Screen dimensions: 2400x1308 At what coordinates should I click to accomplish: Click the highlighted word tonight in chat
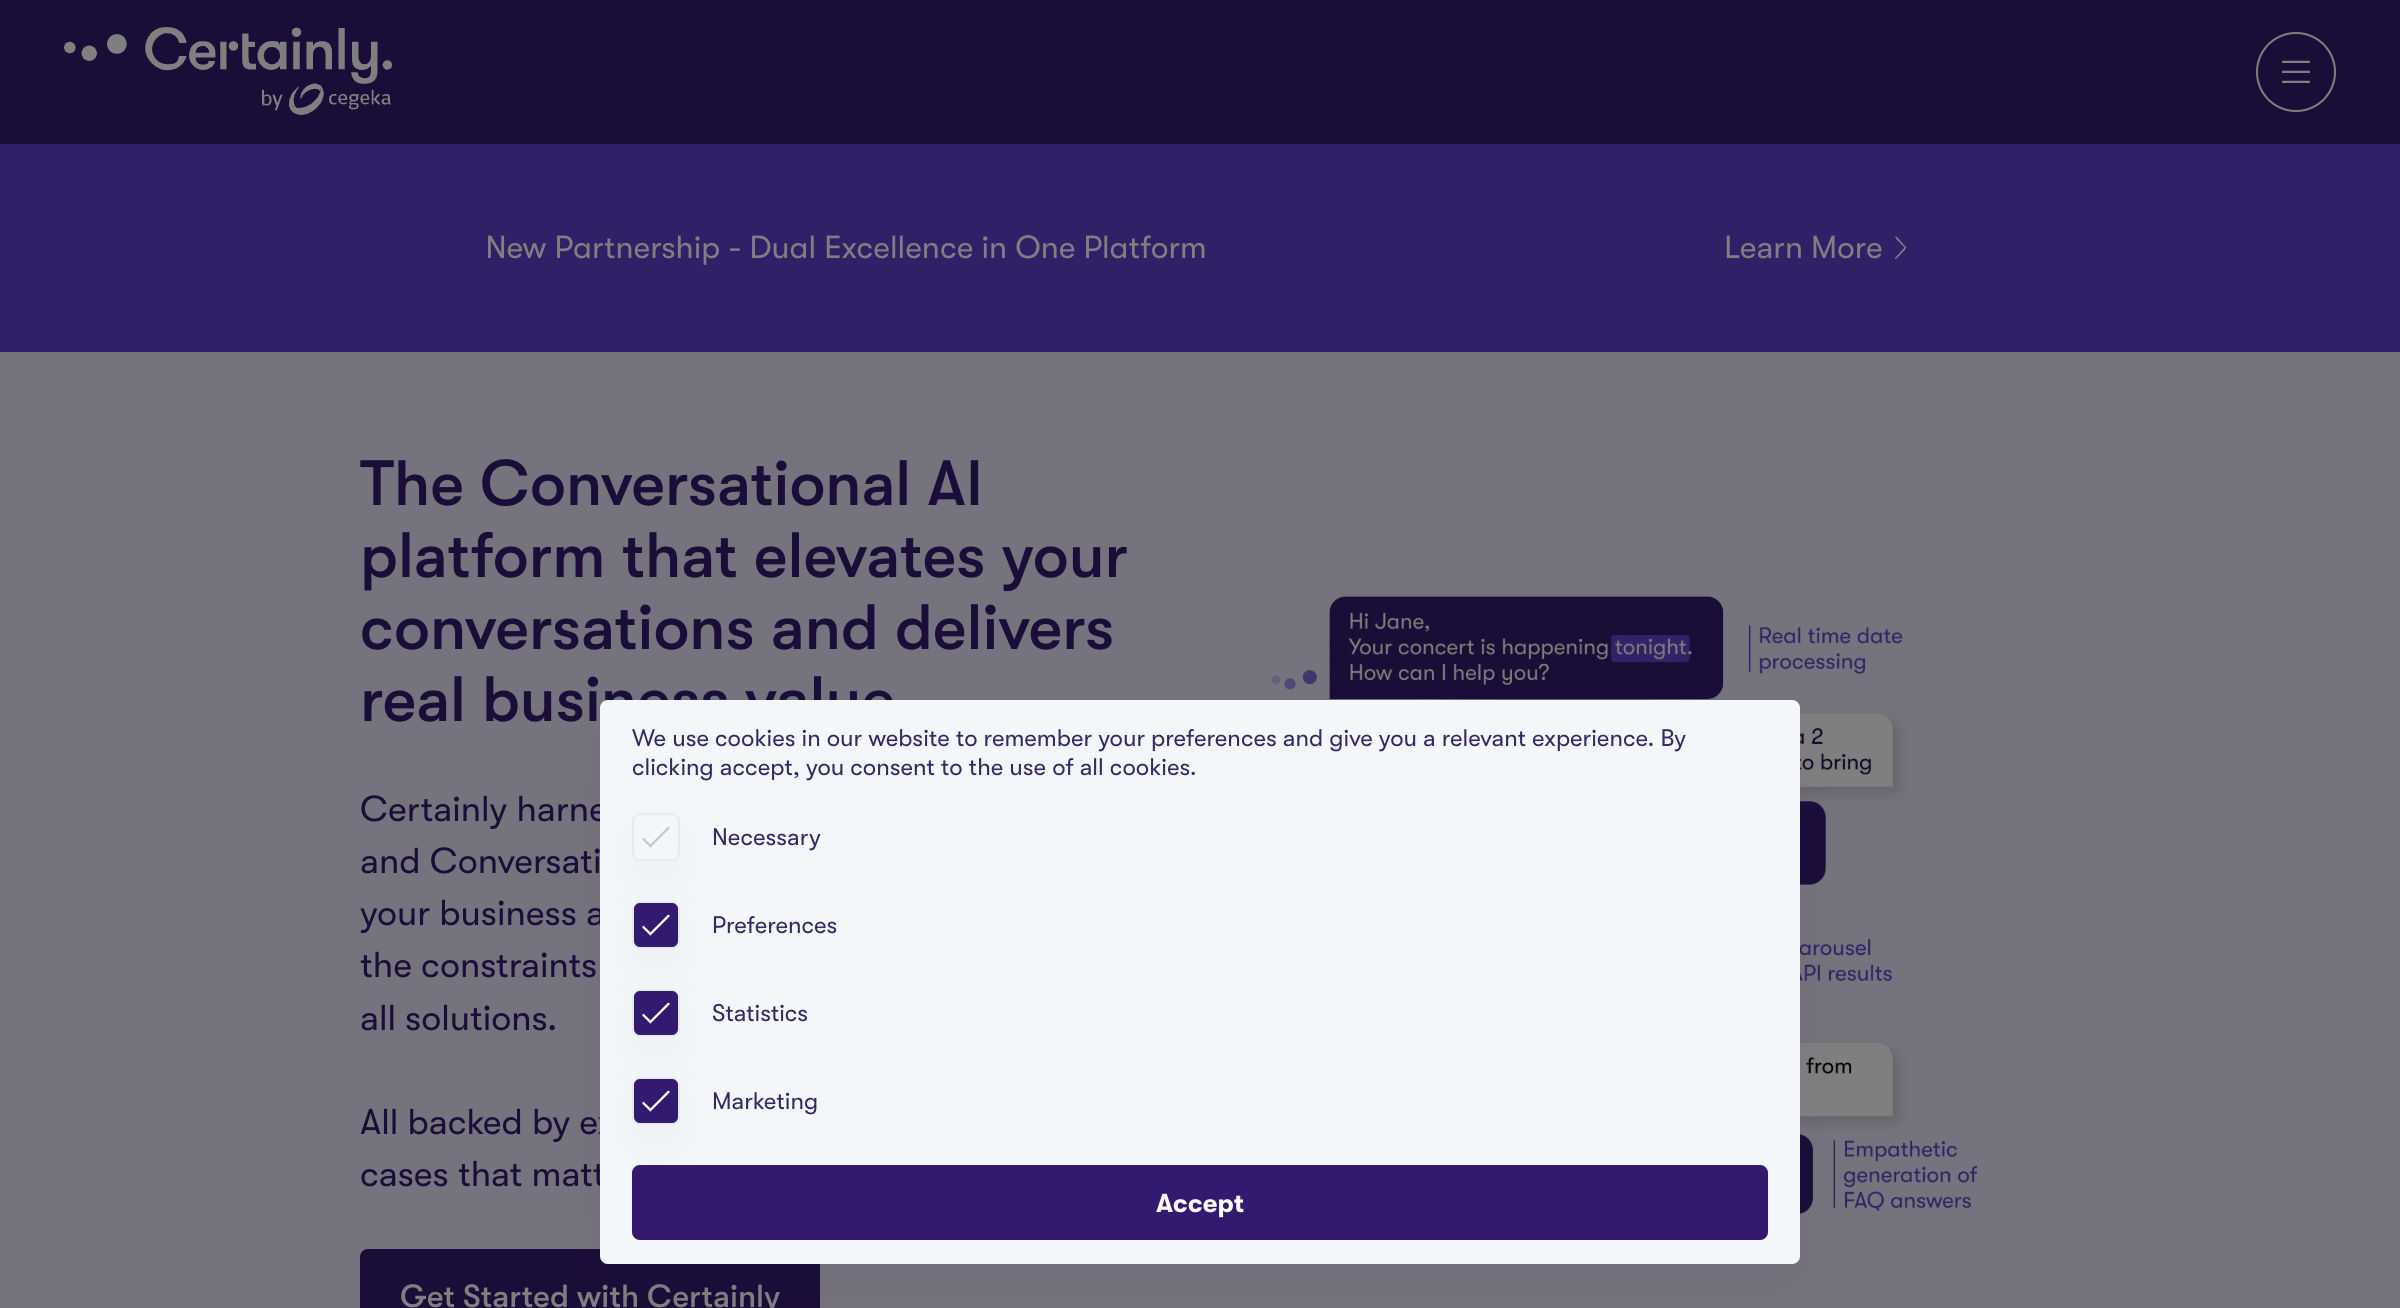[1650, 647]
